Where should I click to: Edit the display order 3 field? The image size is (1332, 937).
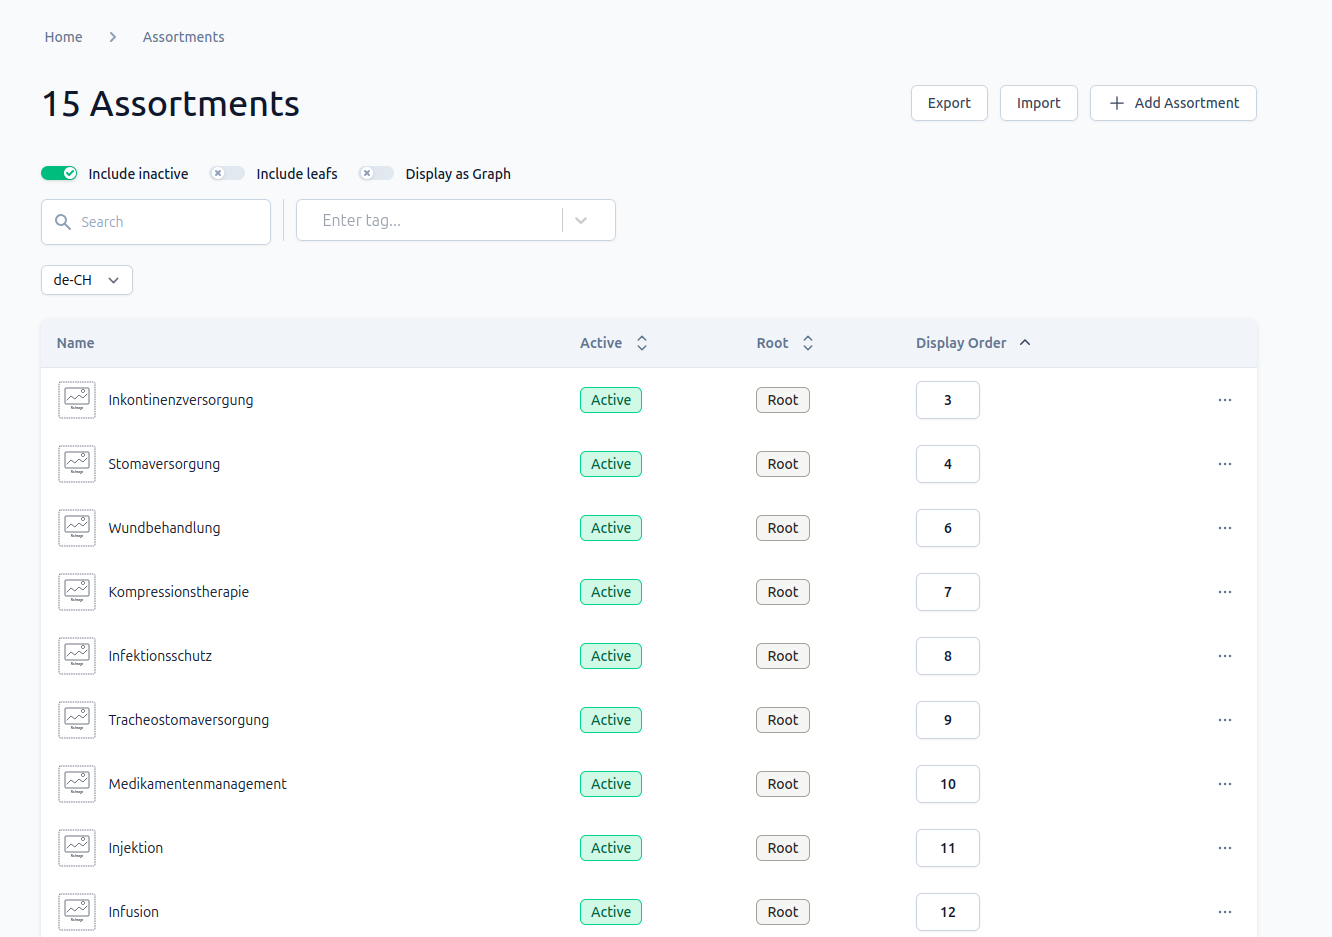point(948,400)
